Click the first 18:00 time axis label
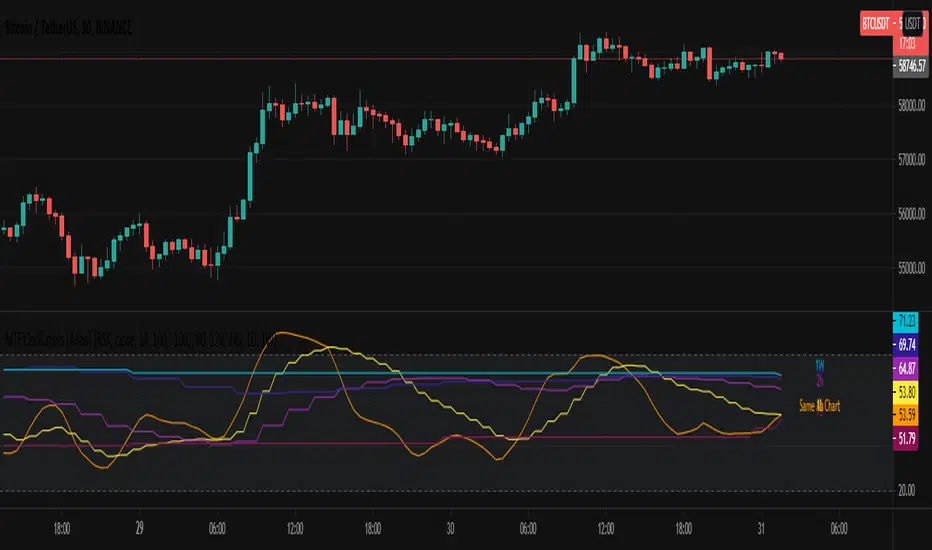This screenshot has height=550, width=932. [x=62, y=529]
